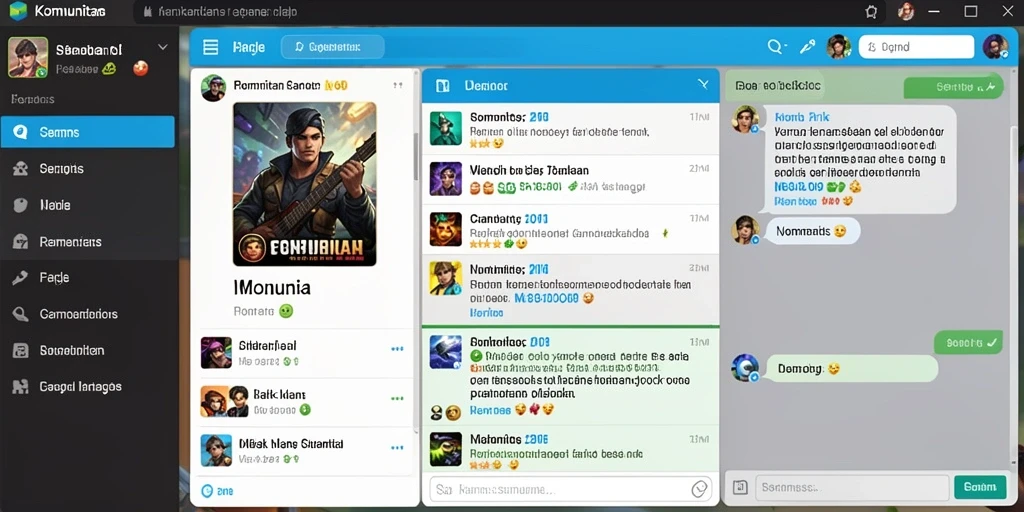1024x512 pixels.
Task: Click the sidebar profile avatar
Action: (27, 57)
